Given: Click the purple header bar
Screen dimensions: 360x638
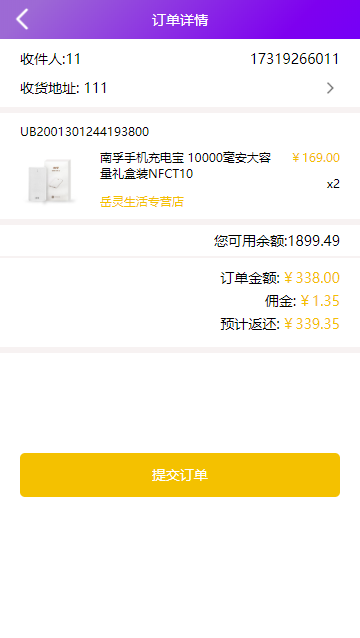Looking at the screenshot, I should point(180,20).
